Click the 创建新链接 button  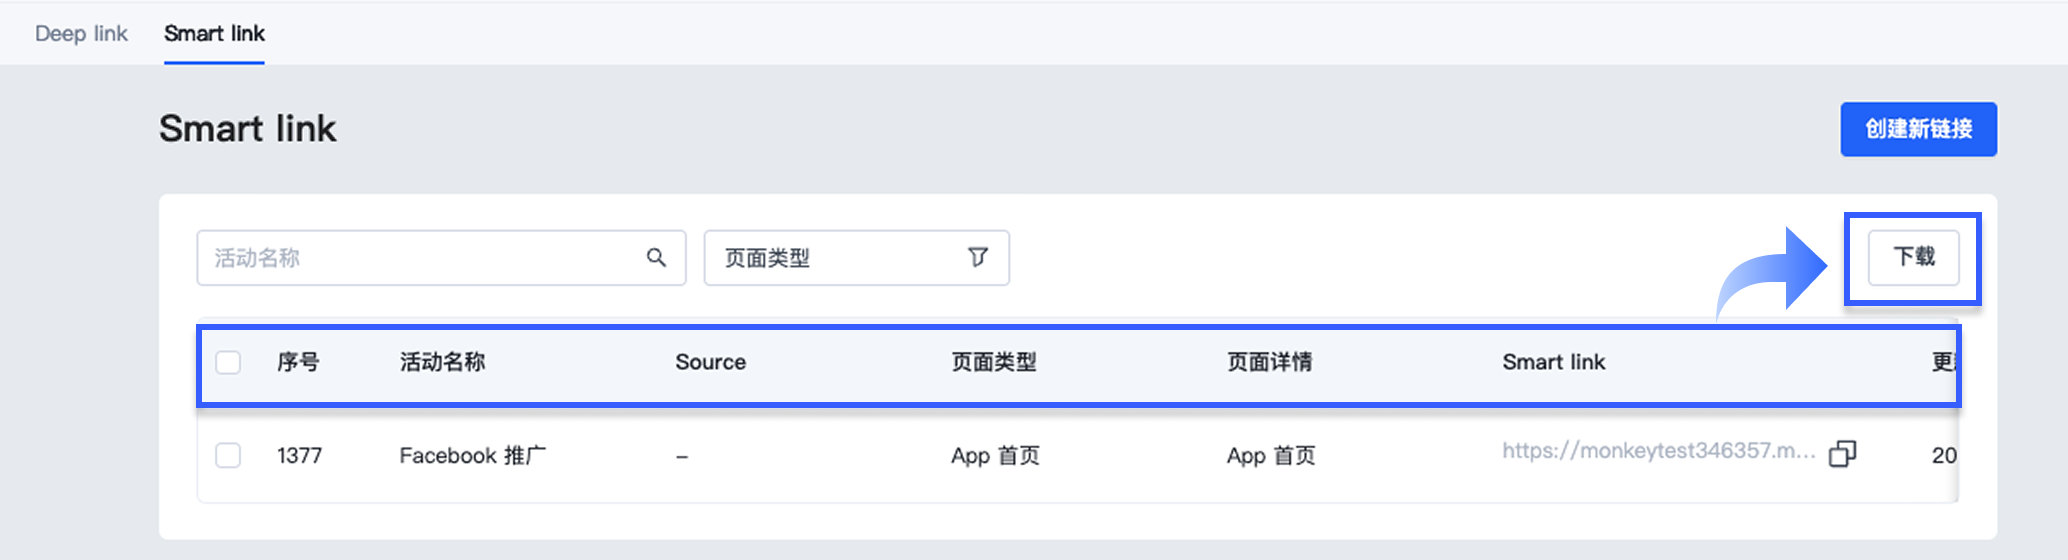pos(1918,129)
